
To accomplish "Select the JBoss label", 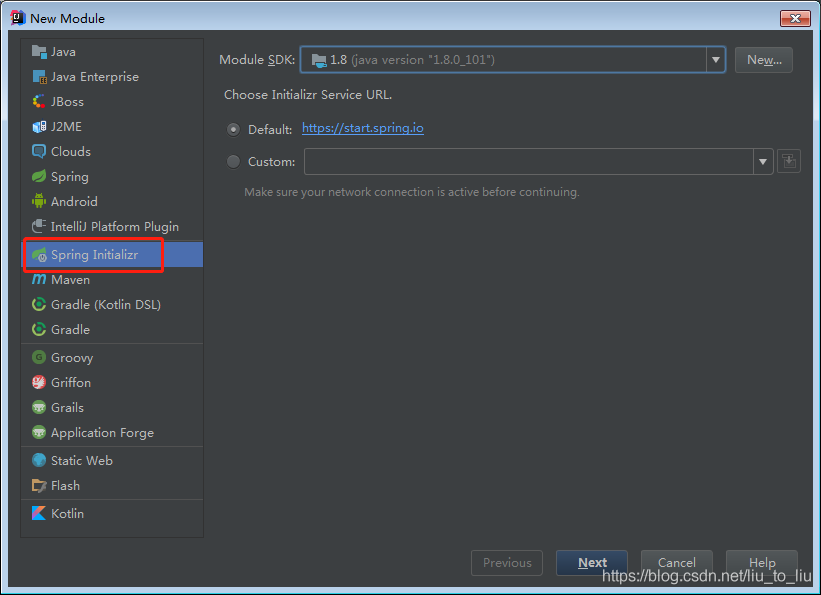I will (x=68, y=102).
